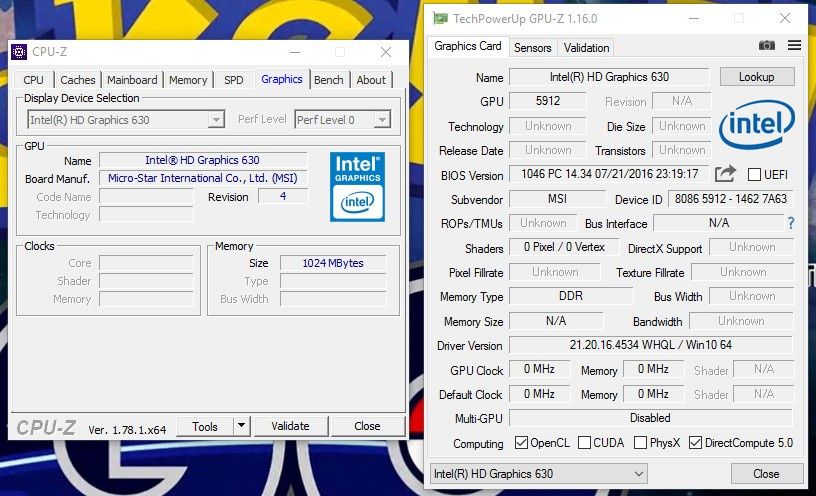Click the Device ID field

point(731,199)
